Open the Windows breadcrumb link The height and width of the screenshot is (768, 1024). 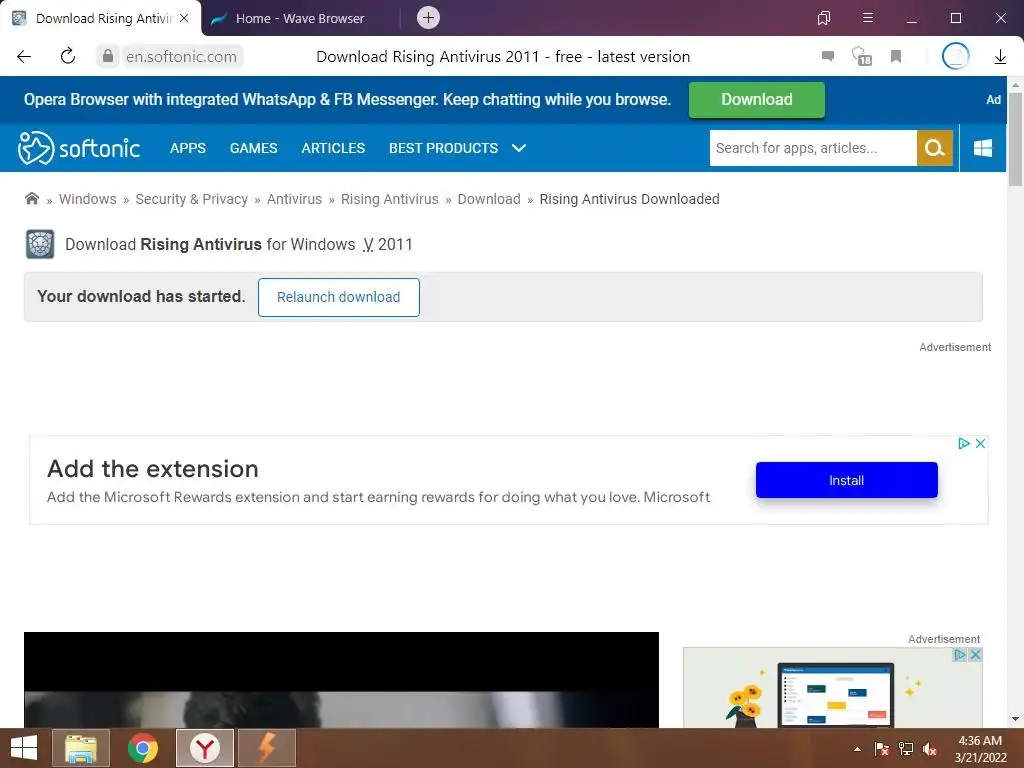tap(88, 199)
